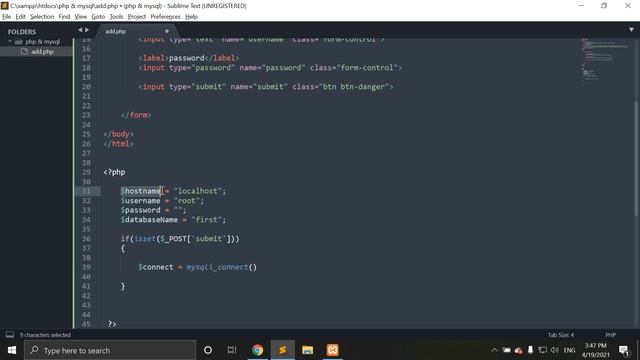640x360 pixels.
Task: Place cursor on $username line
Action: tap(162, 201)
